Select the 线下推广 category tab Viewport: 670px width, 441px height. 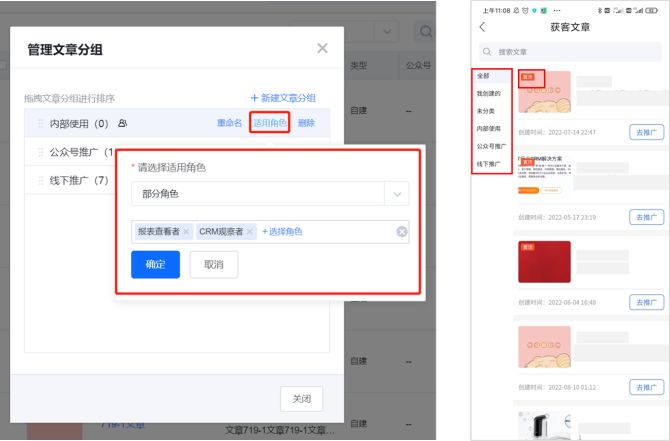(x=489, y=162)
